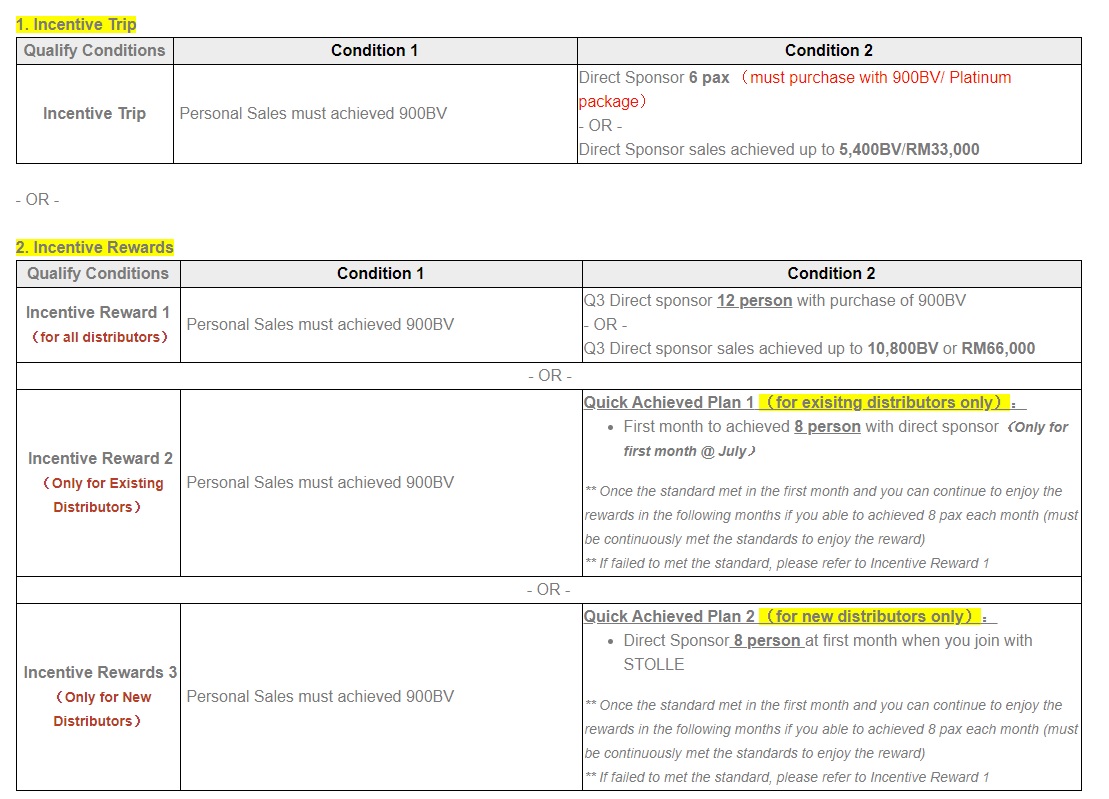1109x799 pixels.
Task: Click 'If failed to met the standard' note in Reward 2
Action: [787, 564]
